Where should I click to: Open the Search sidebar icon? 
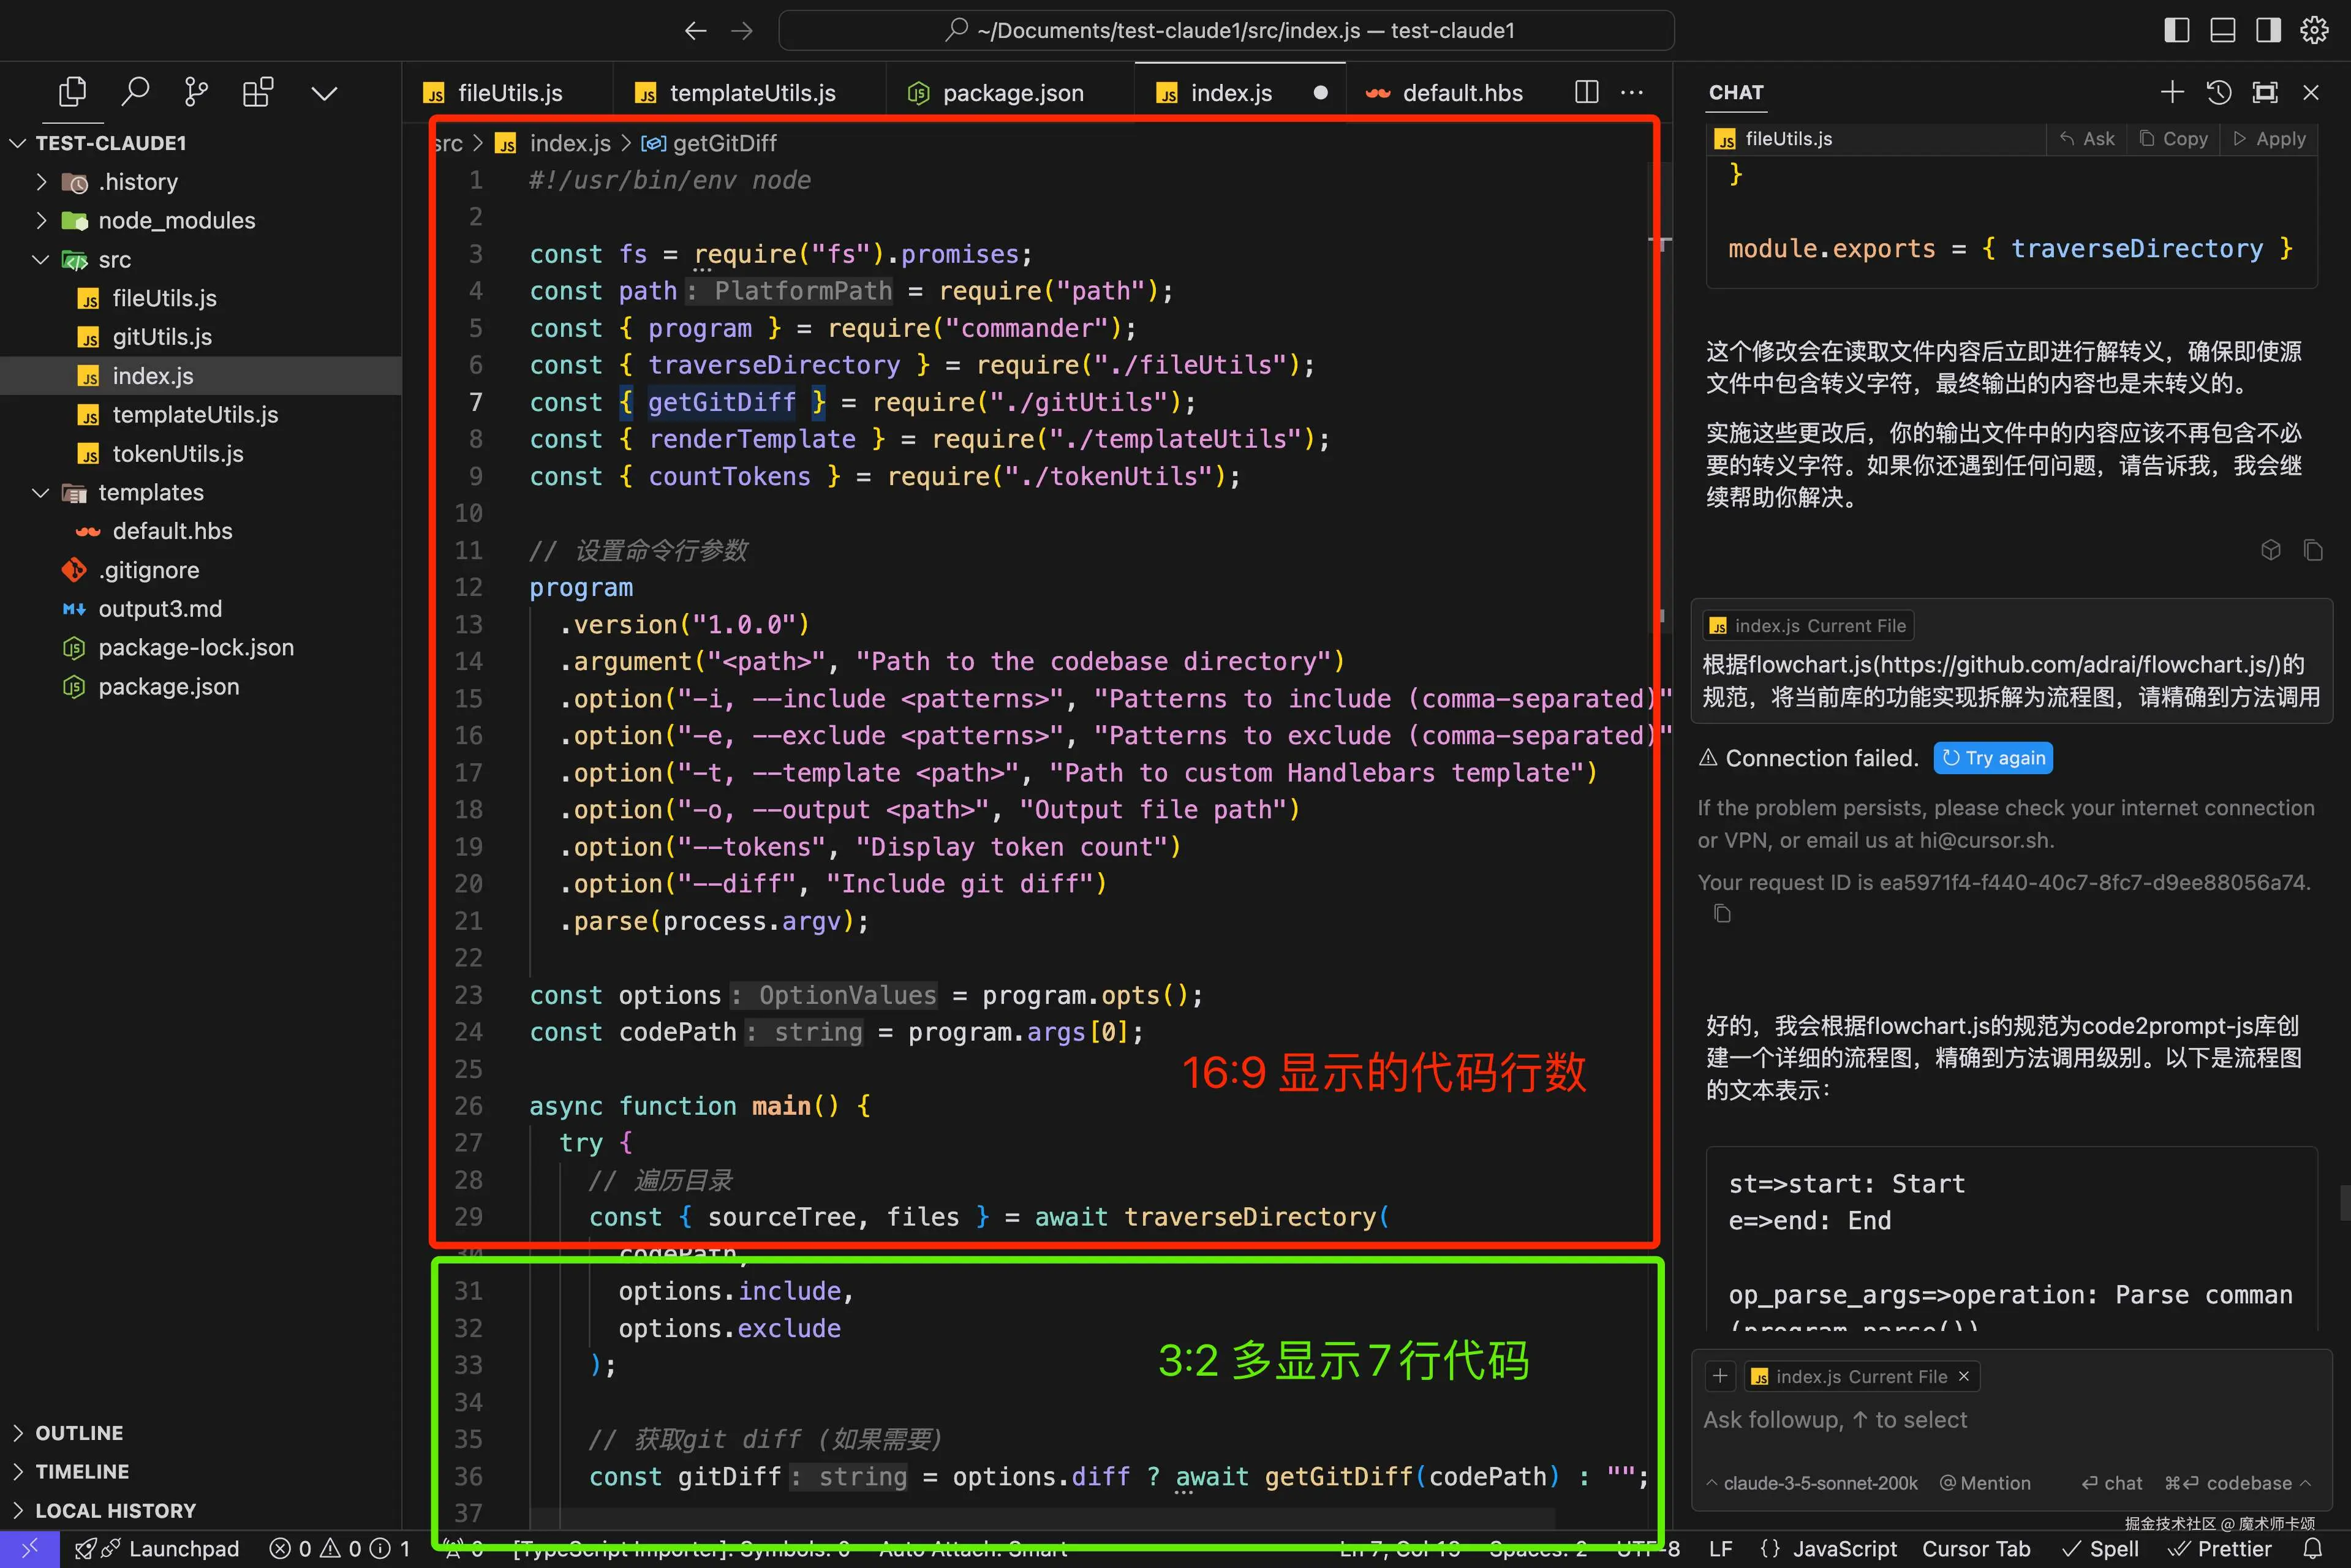coord(136,91)
